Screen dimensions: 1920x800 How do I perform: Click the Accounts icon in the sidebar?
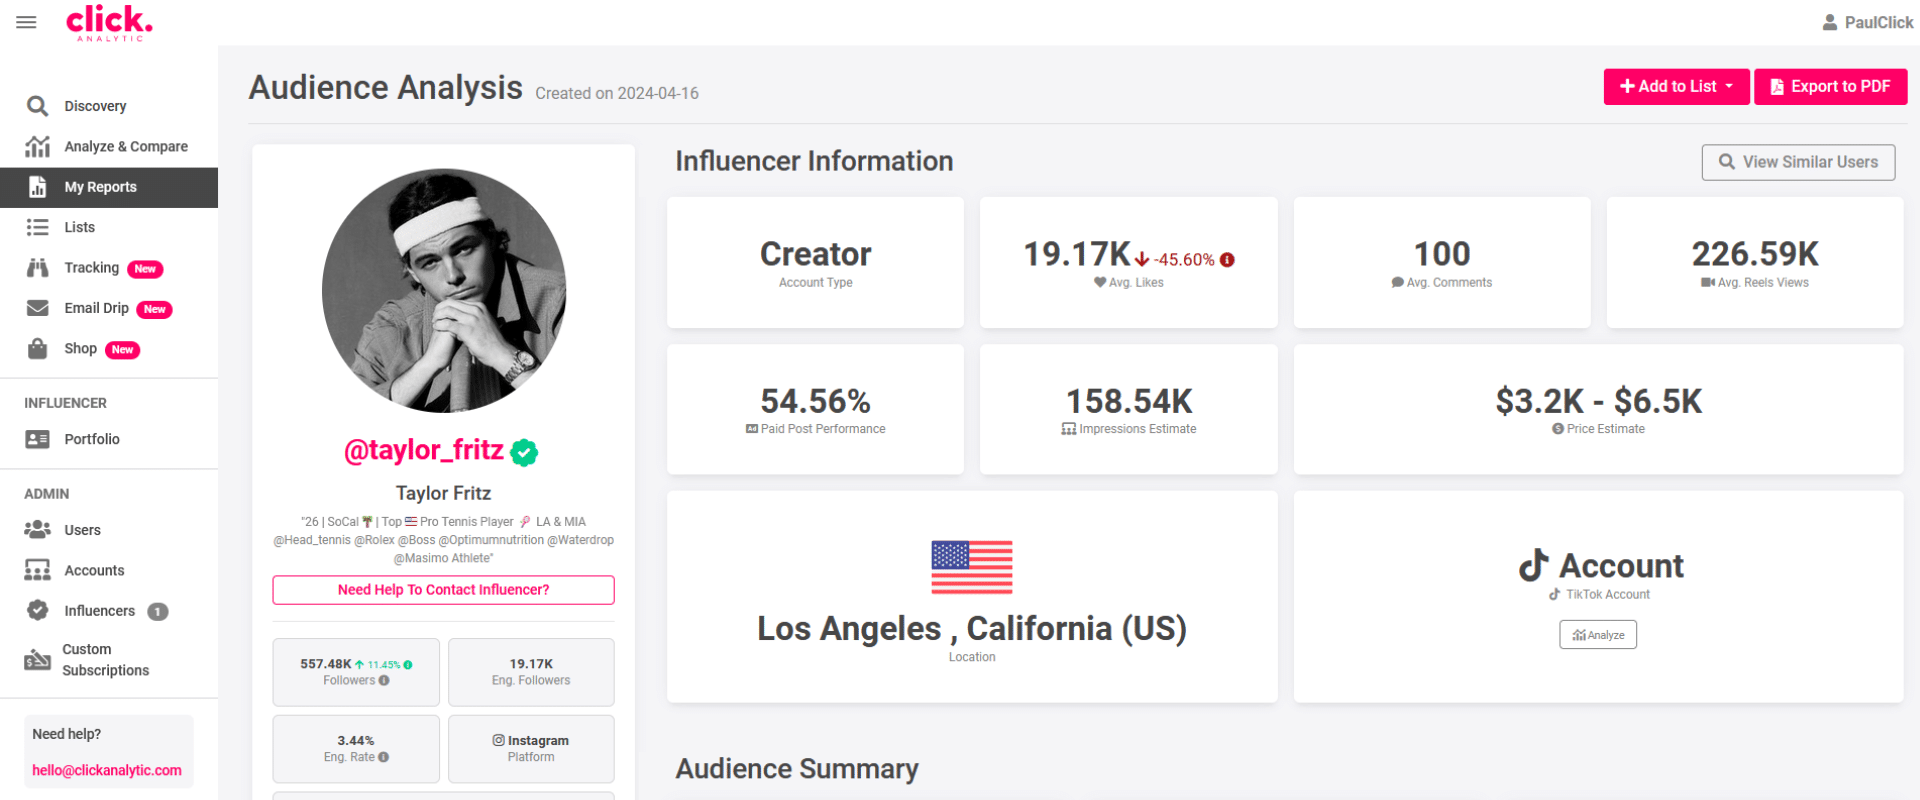(37, 570)
